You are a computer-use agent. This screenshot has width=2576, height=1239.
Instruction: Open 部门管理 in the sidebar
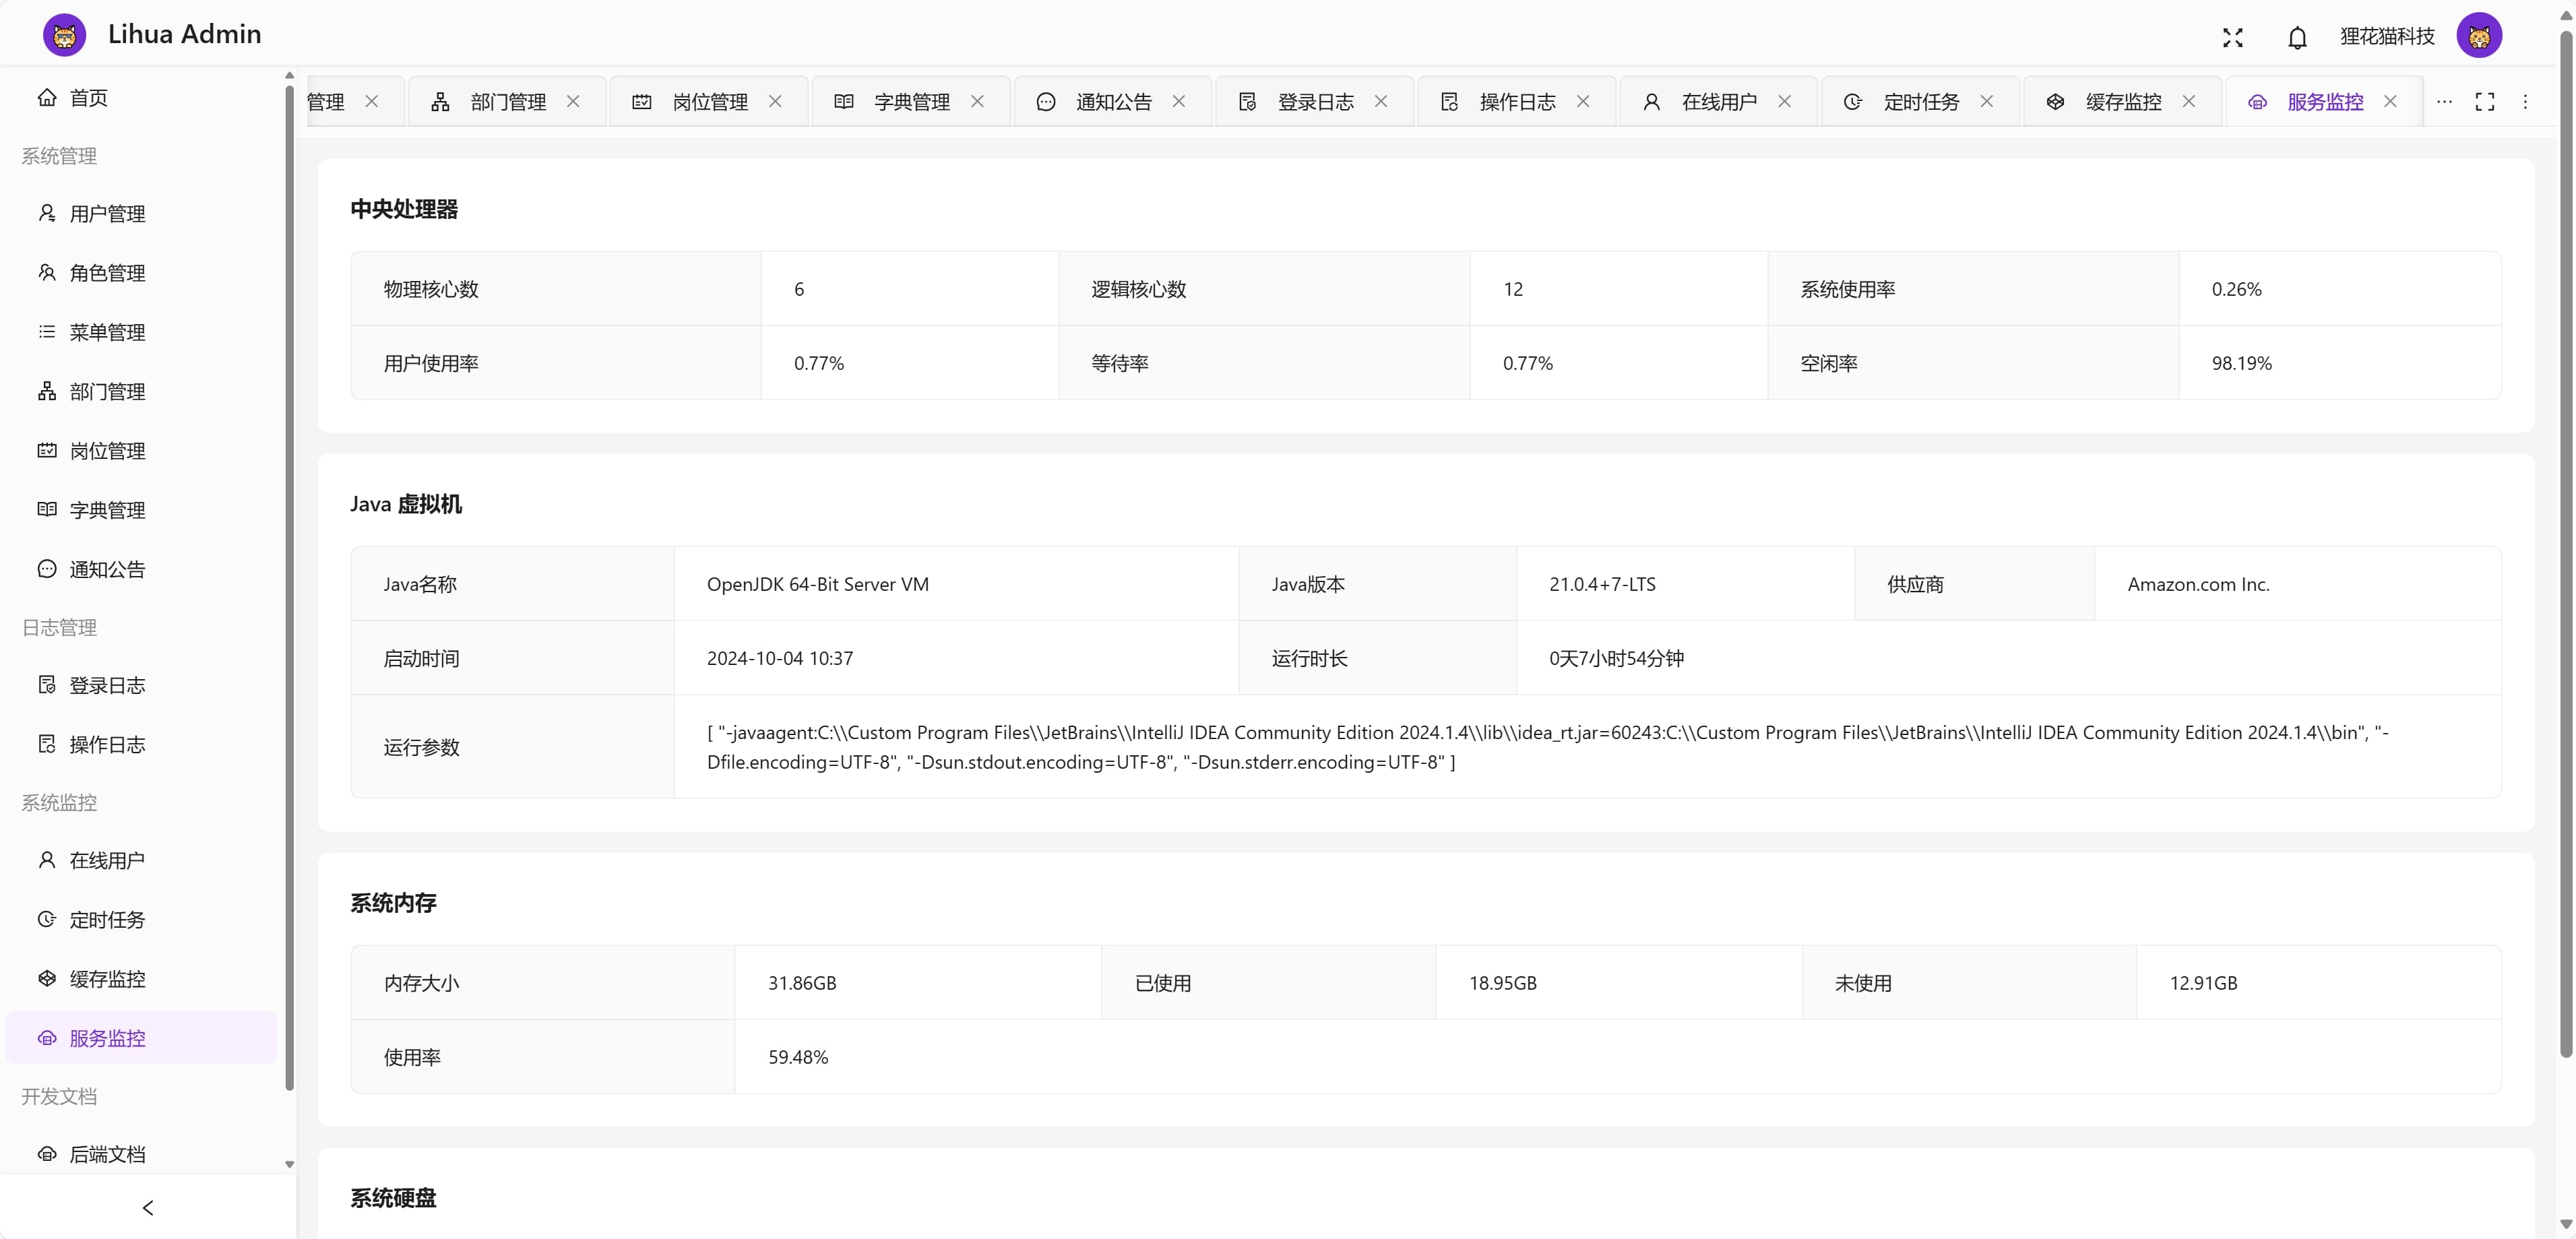click(x=142, y=392)
